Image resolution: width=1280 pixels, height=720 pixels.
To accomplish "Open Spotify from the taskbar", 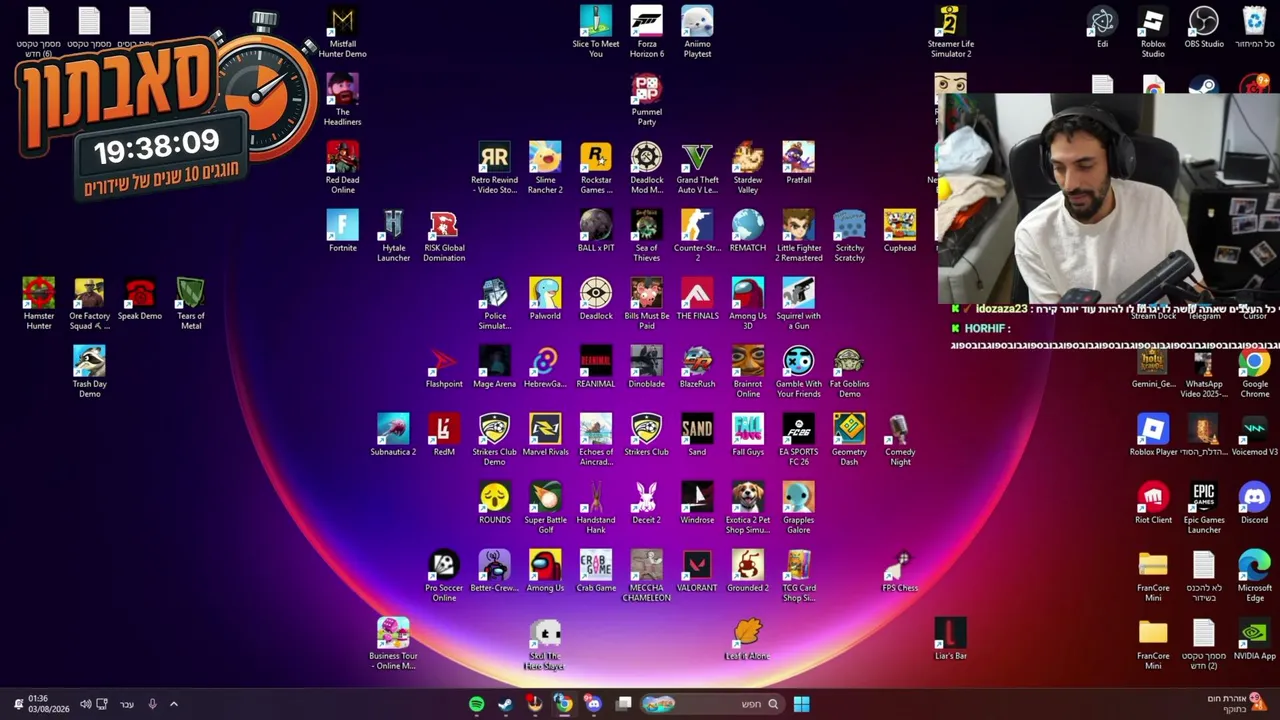I will [x=476, y=704].
